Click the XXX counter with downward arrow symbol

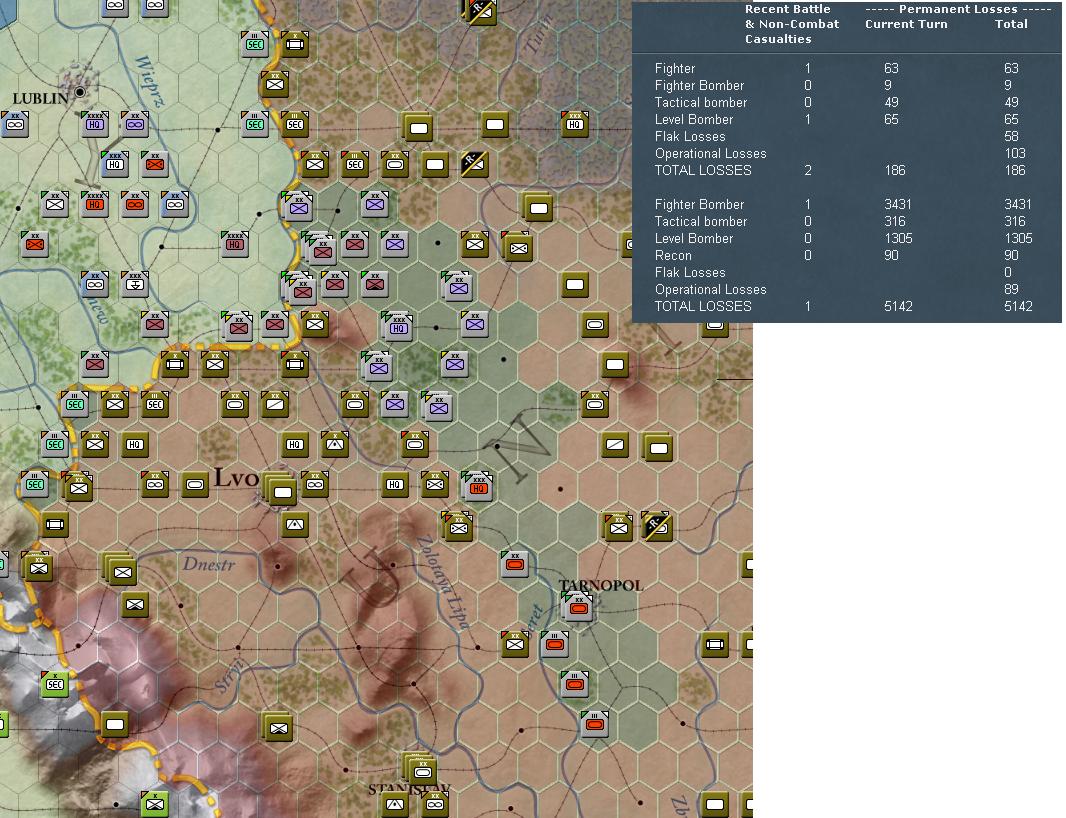[x=135, y=284]
